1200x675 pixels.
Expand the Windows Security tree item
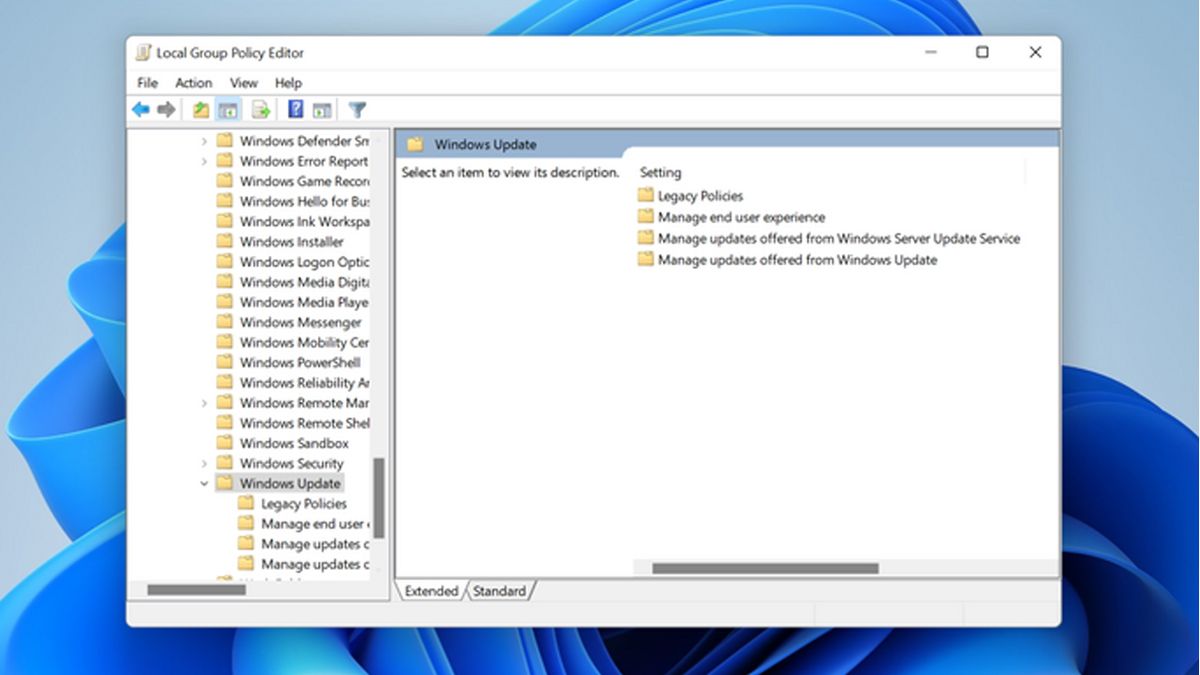[205, 463]
